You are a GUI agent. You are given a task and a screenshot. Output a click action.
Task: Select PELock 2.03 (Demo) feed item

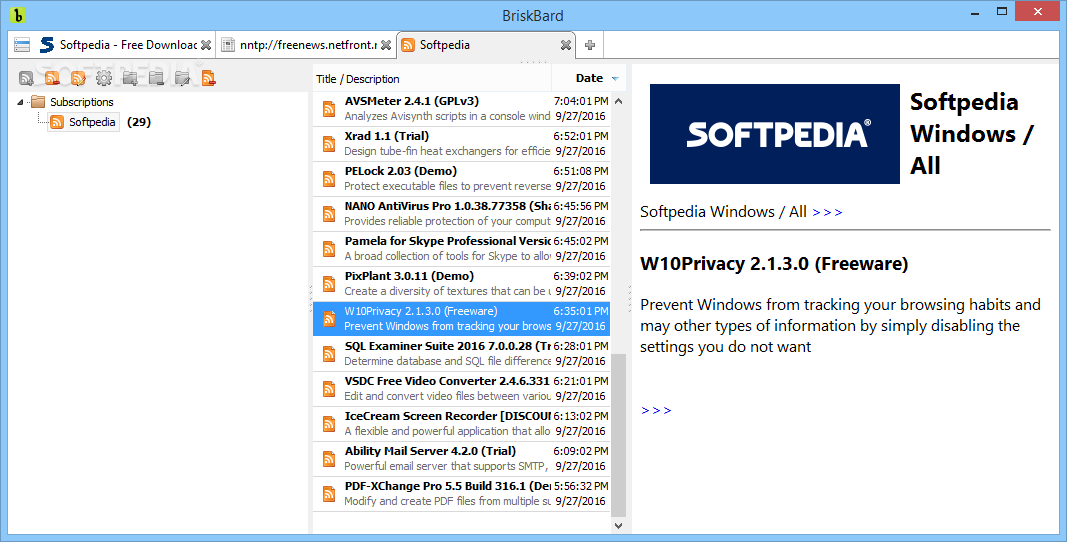(461, 179)
